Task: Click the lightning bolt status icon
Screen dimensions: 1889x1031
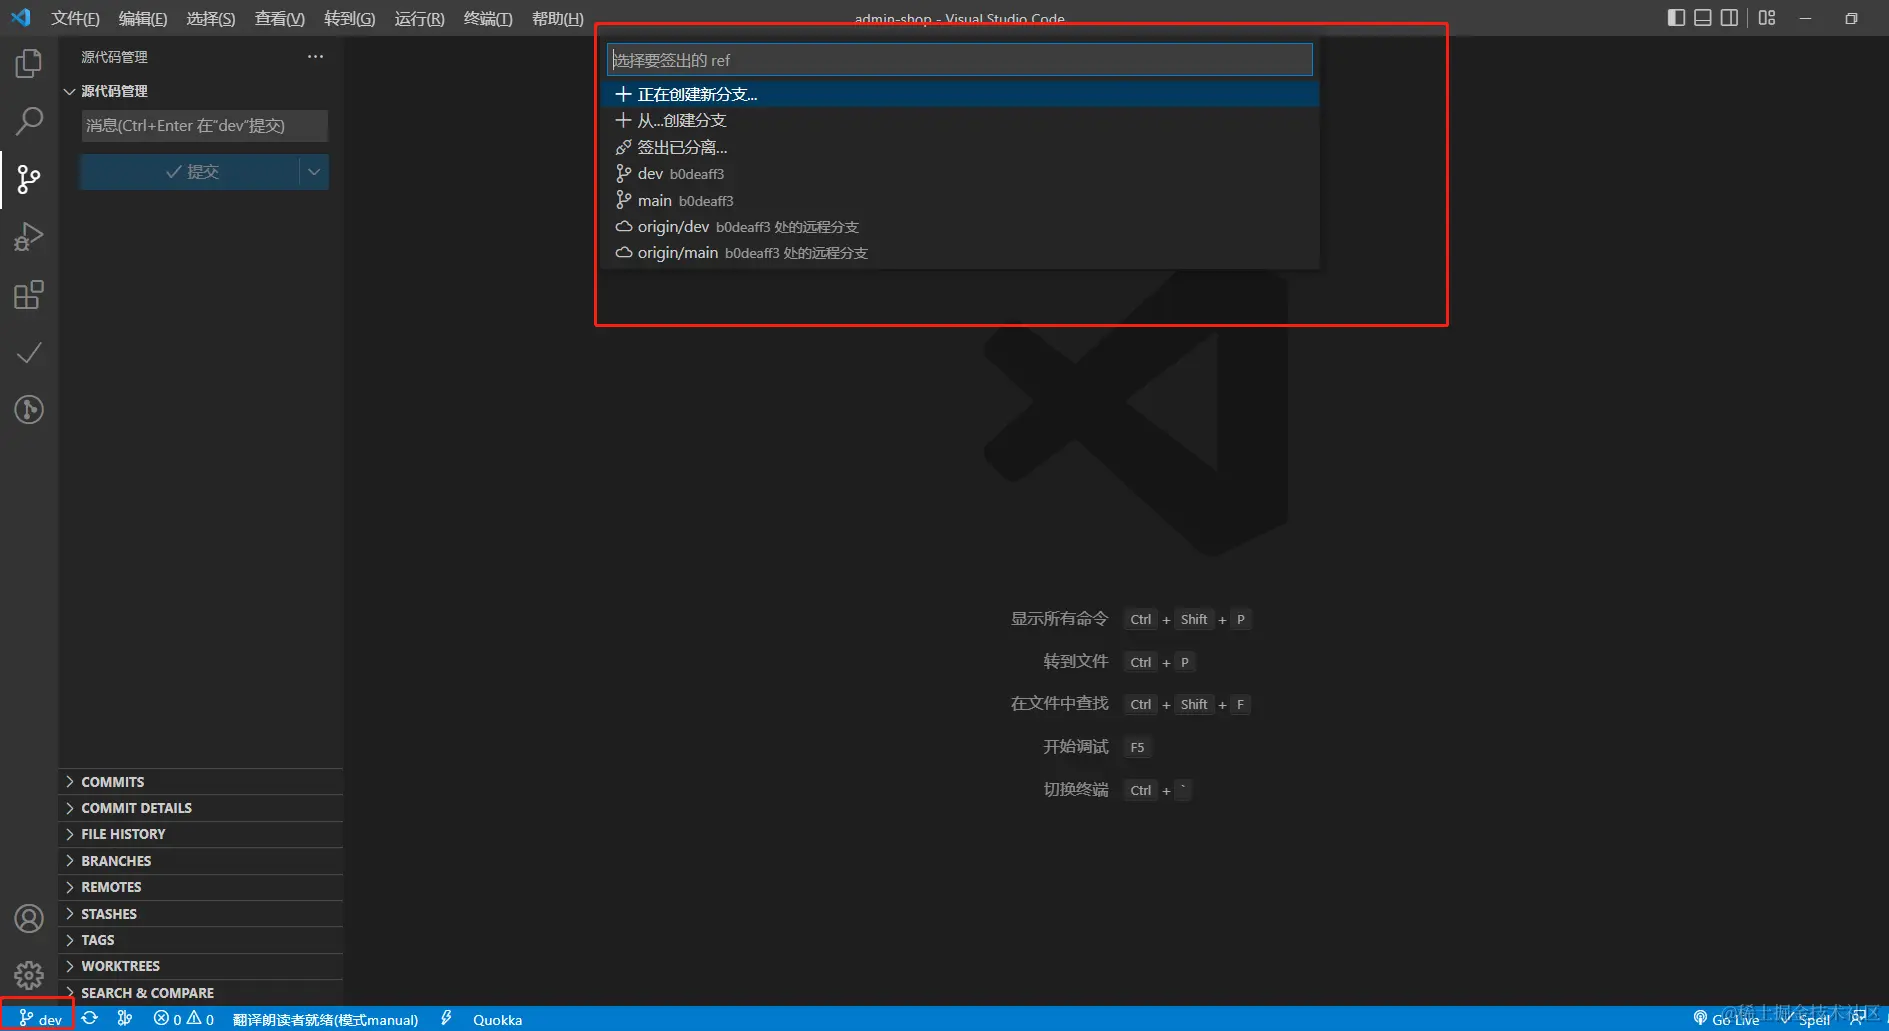Action: [x=446, y=1019]
